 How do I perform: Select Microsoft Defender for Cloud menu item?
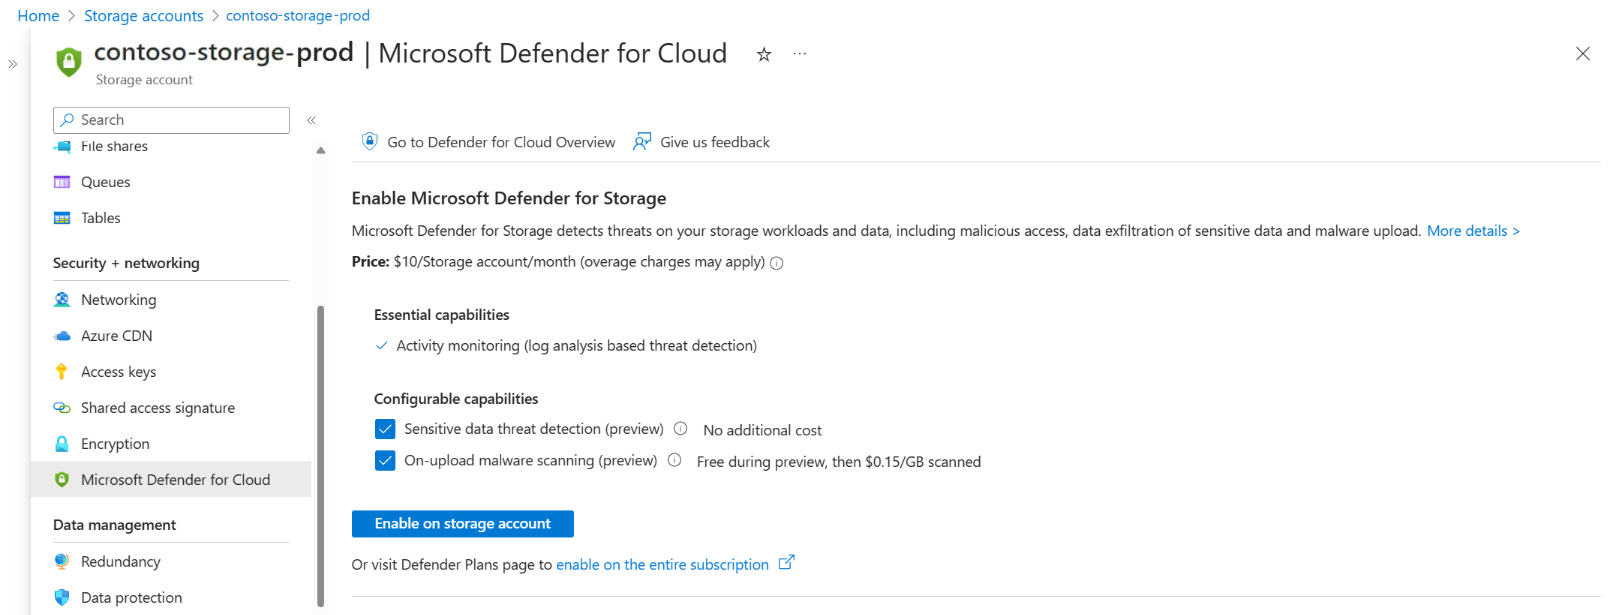171,480
